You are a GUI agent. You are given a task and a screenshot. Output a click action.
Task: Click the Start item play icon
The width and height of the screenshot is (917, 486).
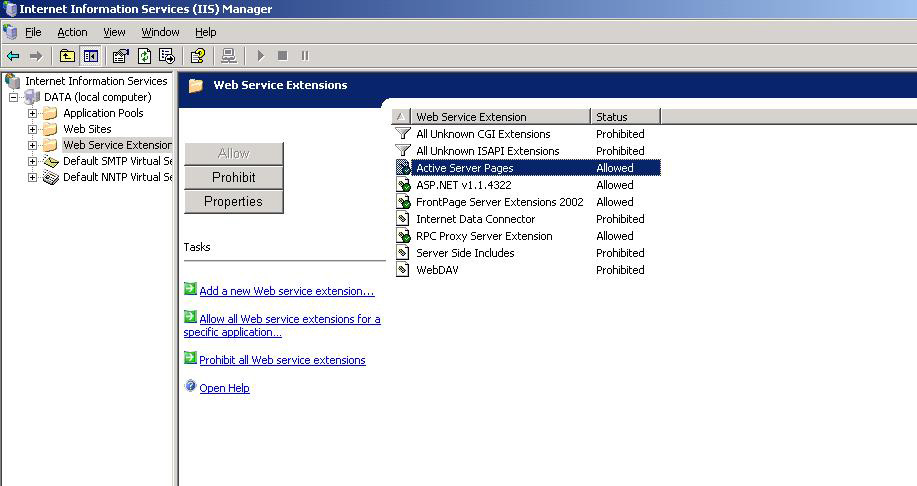pos(261,56)
